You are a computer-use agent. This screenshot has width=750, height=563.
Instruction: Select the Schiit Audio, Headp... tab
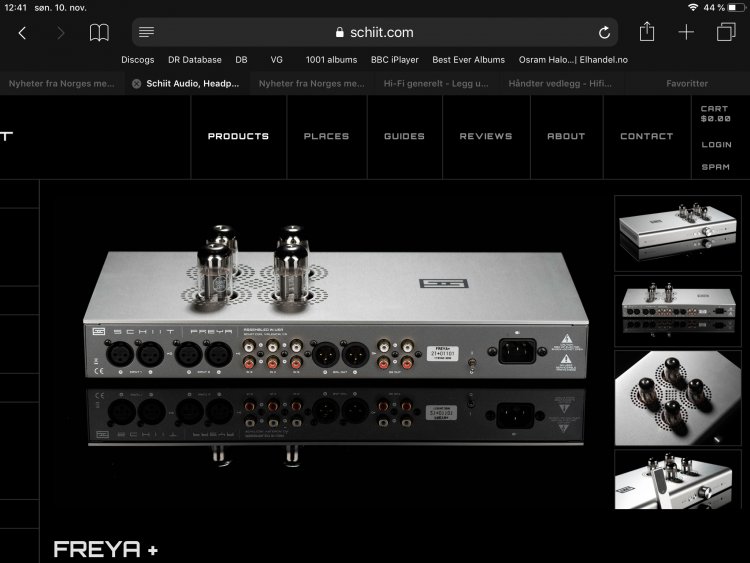point(188,83)
